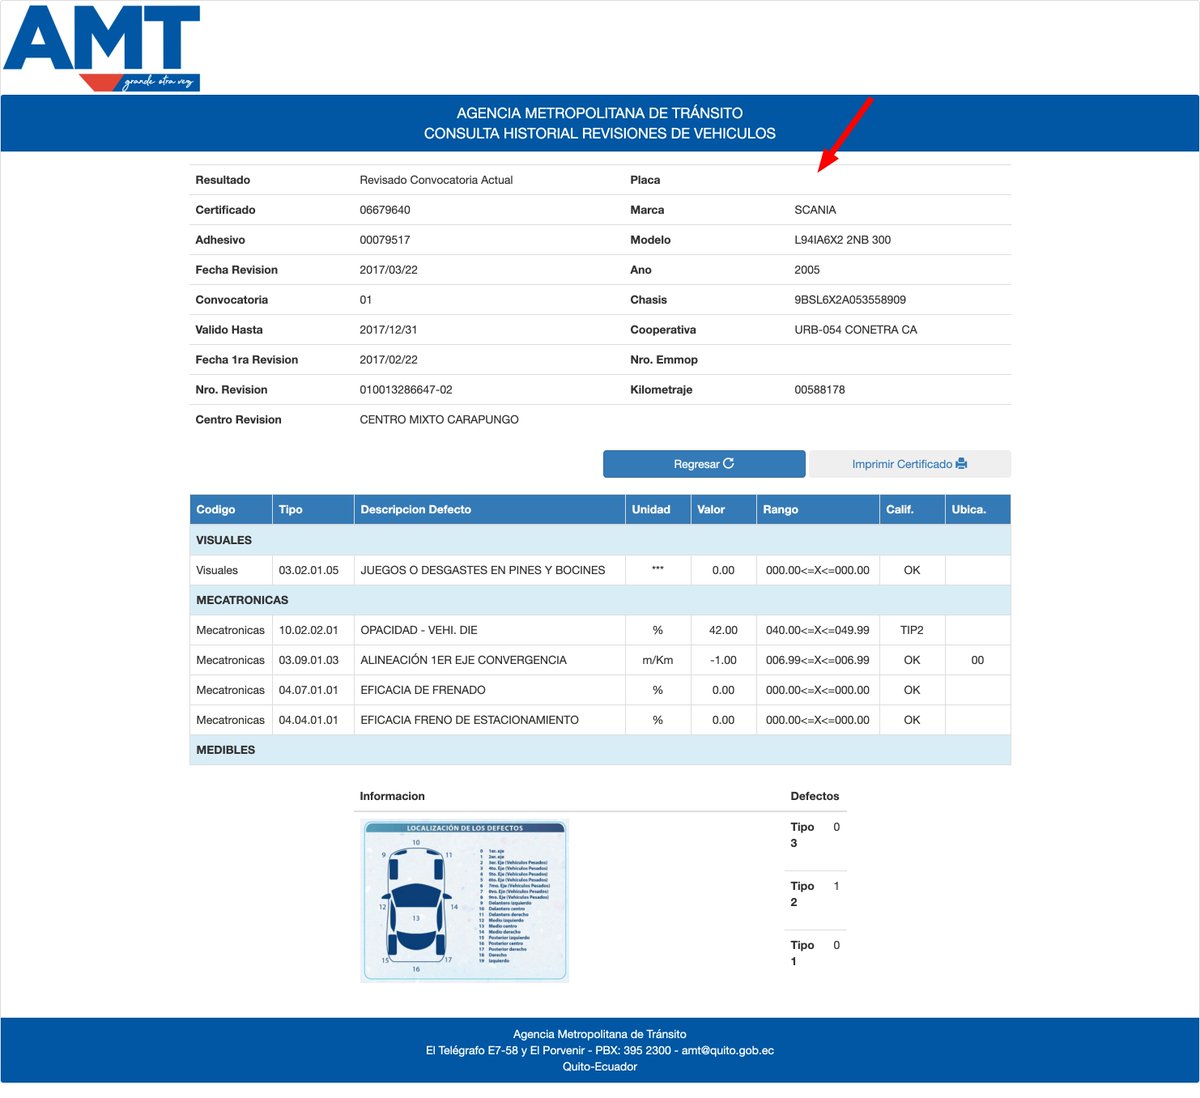Click OPACIDAD - VEHI. DIE description
The height and width of the screenshot is (1098, 1200).
[x=419, y=630]
